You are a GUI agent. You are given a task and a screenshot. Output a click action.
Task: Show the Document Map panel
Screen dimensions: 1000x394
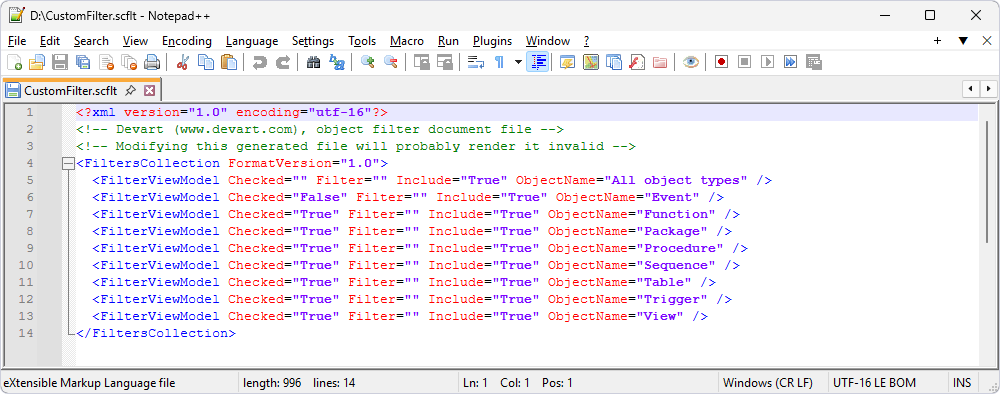[591, 62]
